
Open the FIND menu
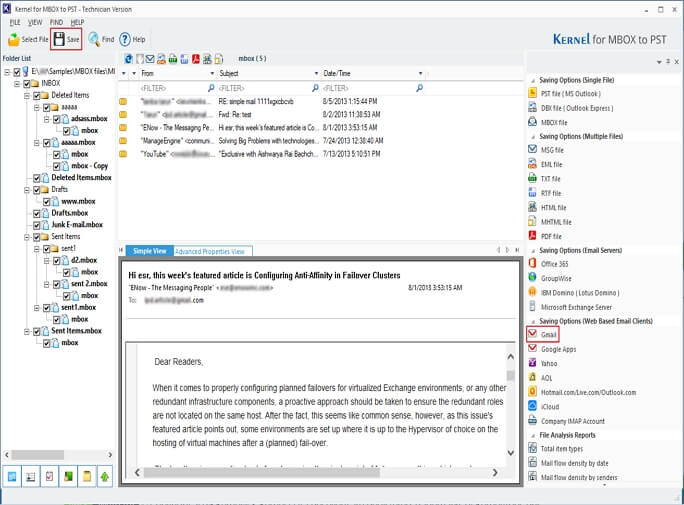coord(56,22)
